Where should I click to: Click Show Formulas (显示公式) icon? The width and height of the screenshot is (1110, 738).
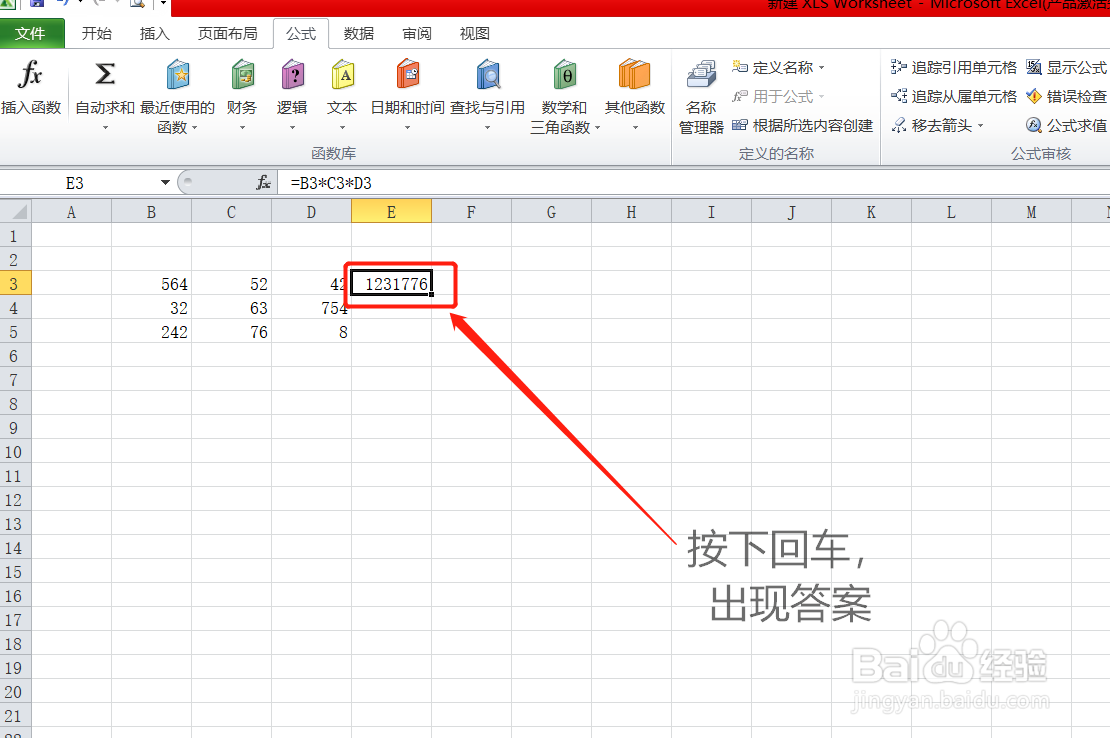coord(1034,67)
